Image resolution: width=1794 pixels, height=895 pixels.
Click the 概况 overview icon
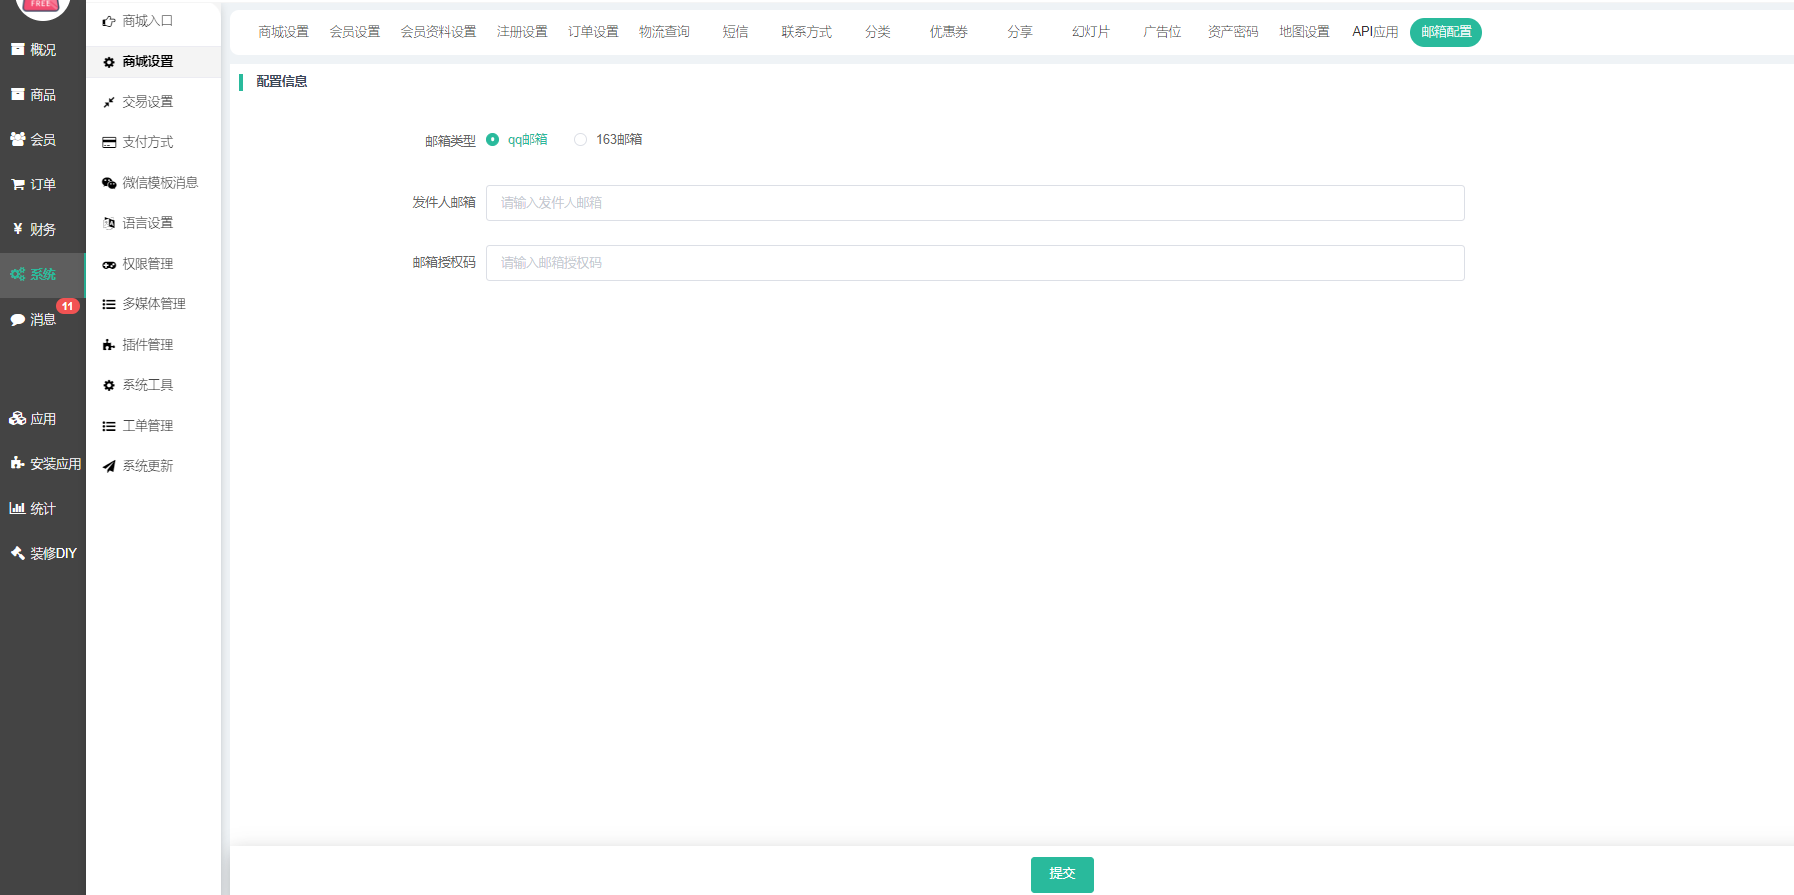click(17, 49)
